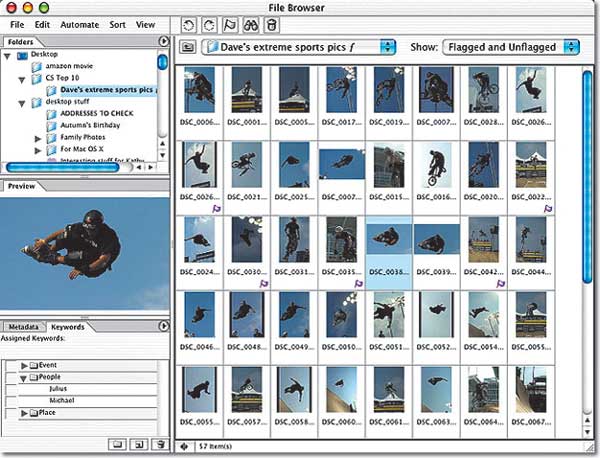Click the Rotate counterclockwise toolbar icon
600x458 pixels.
click(x=189, y=25)
